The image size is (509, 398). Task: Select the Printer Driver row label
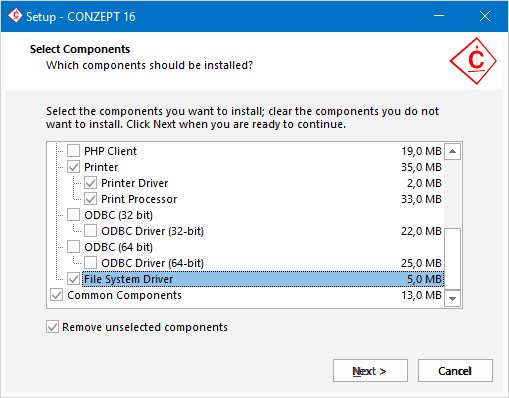point(135,183)
